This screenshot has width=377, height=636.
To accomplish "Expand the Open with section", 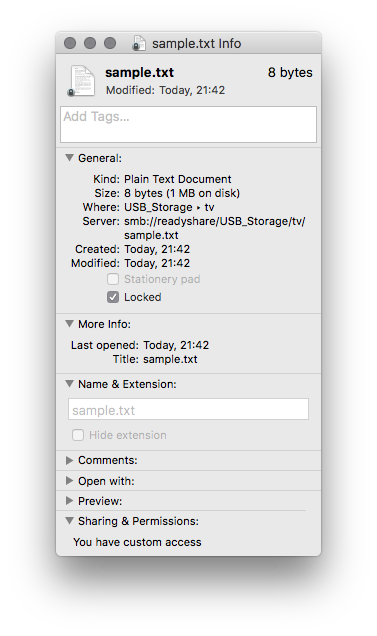I will click(69, 481).
